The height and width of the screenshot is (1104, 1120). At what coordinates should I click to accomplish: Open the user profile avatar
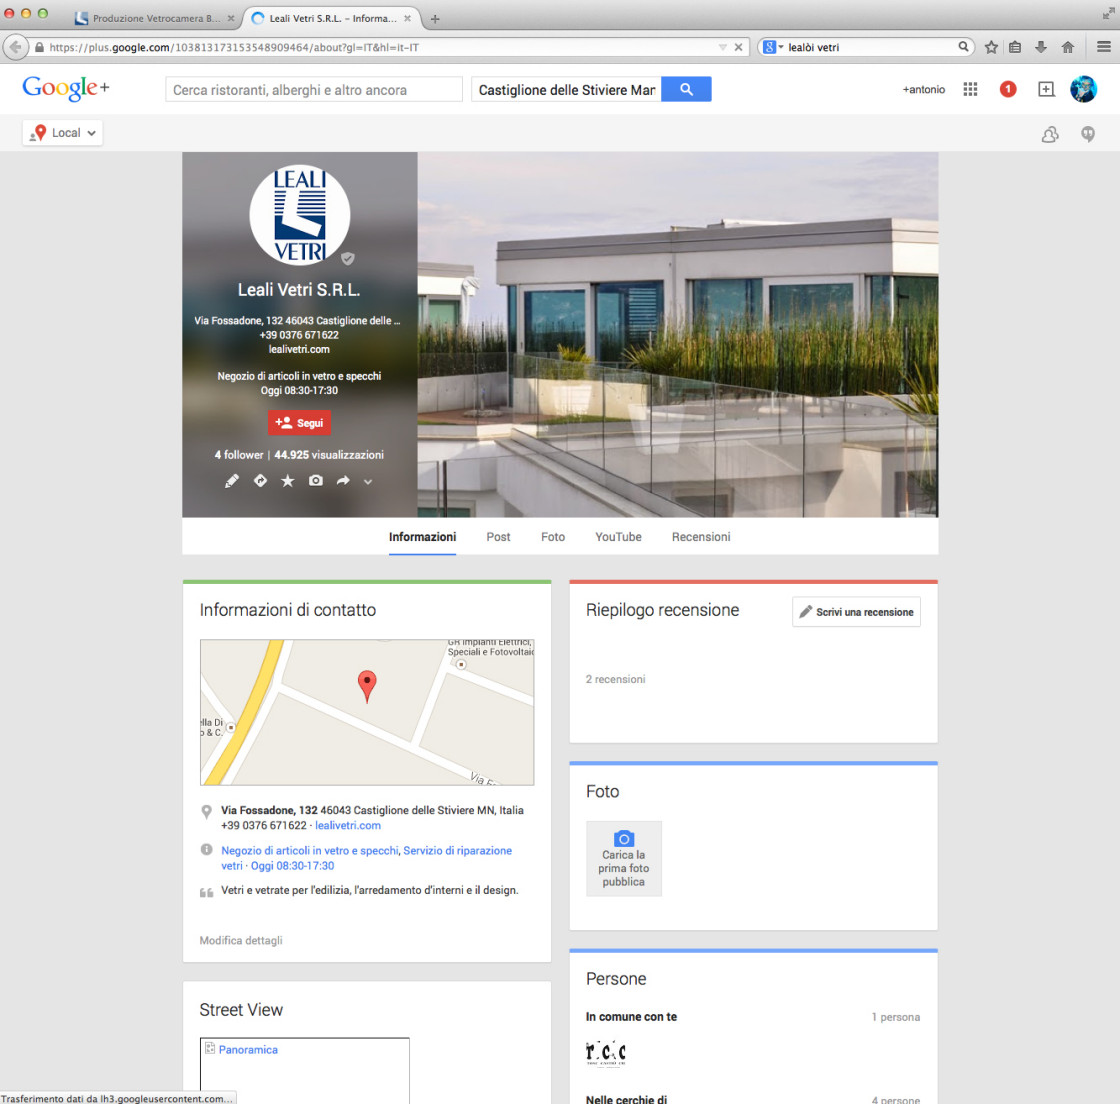click(x=1083, y=89)
